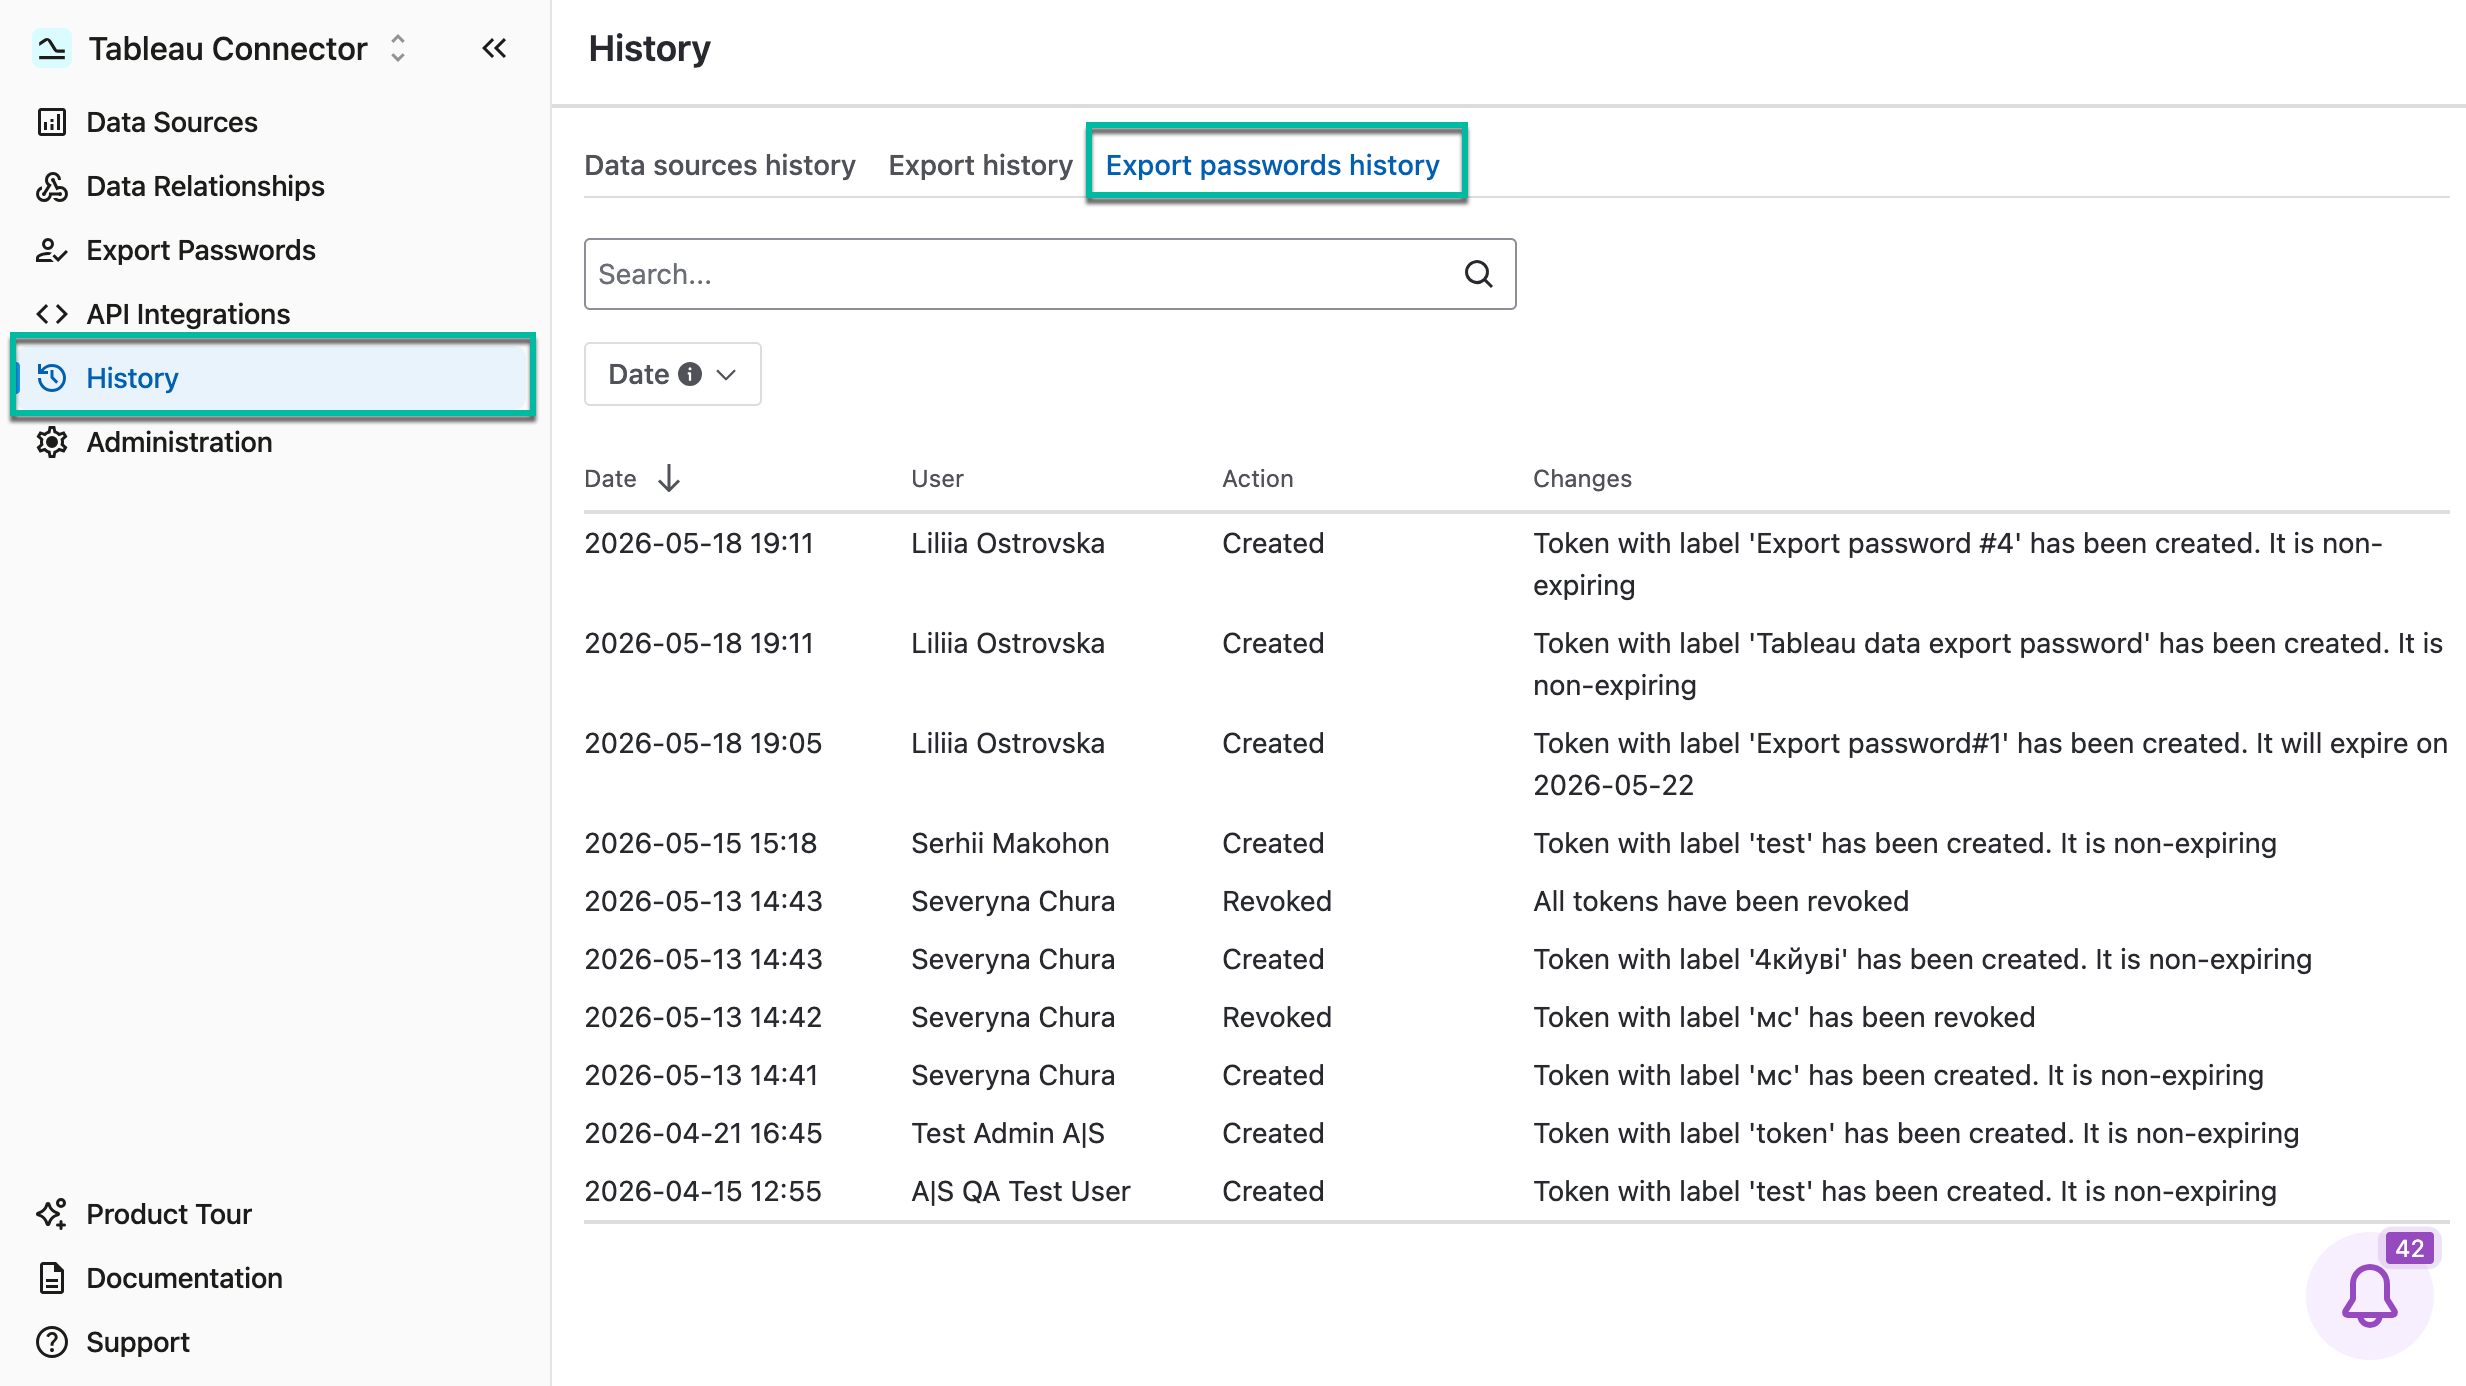Click date '2026-05-18 19:05'
2466x1386 pixels.
tap(703, 743)
